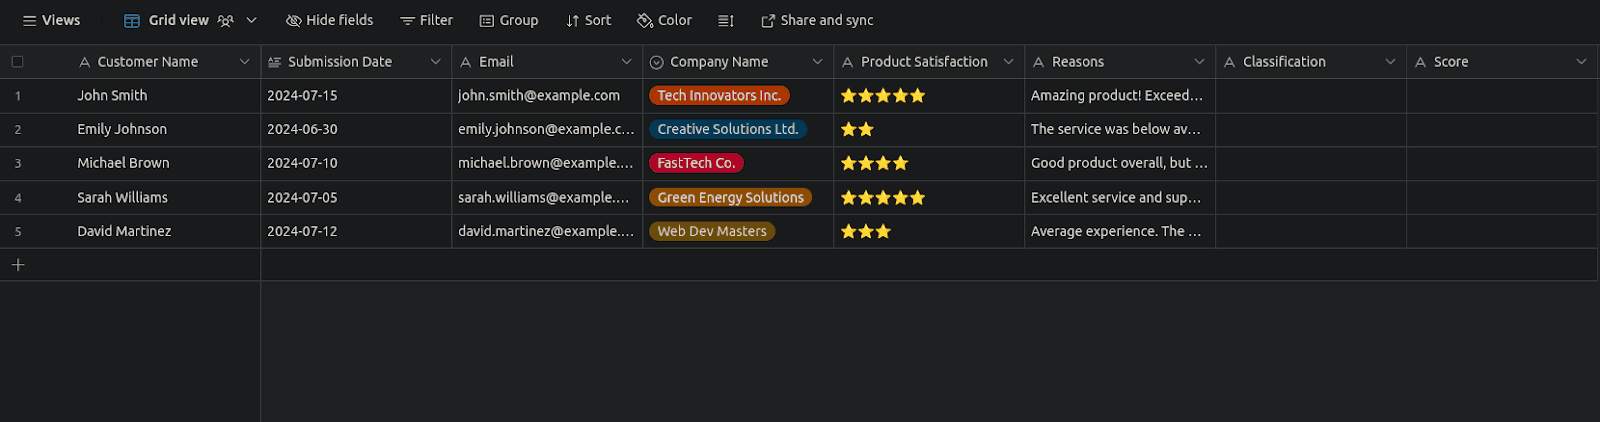
Task: Toggle the select-all rows checkbox
Action: tap(18, 62)
